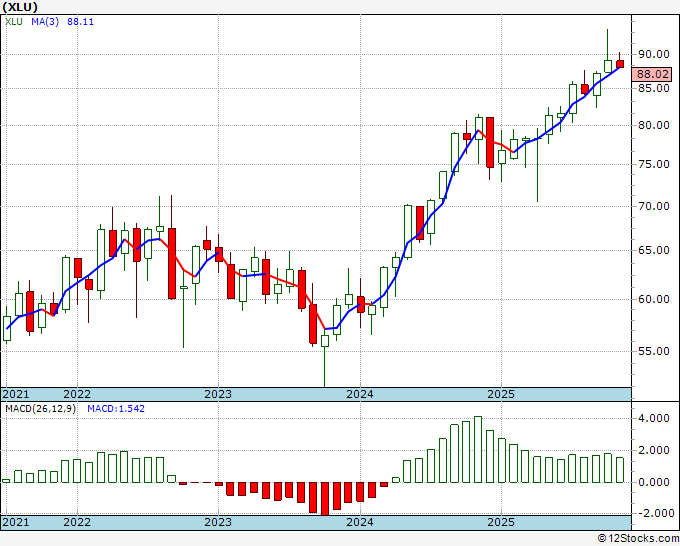Image resolution: width=680 pixels, height=546 pixels.
Task: Click 2024 on the MACD timeline
Action: click(360, 522)
